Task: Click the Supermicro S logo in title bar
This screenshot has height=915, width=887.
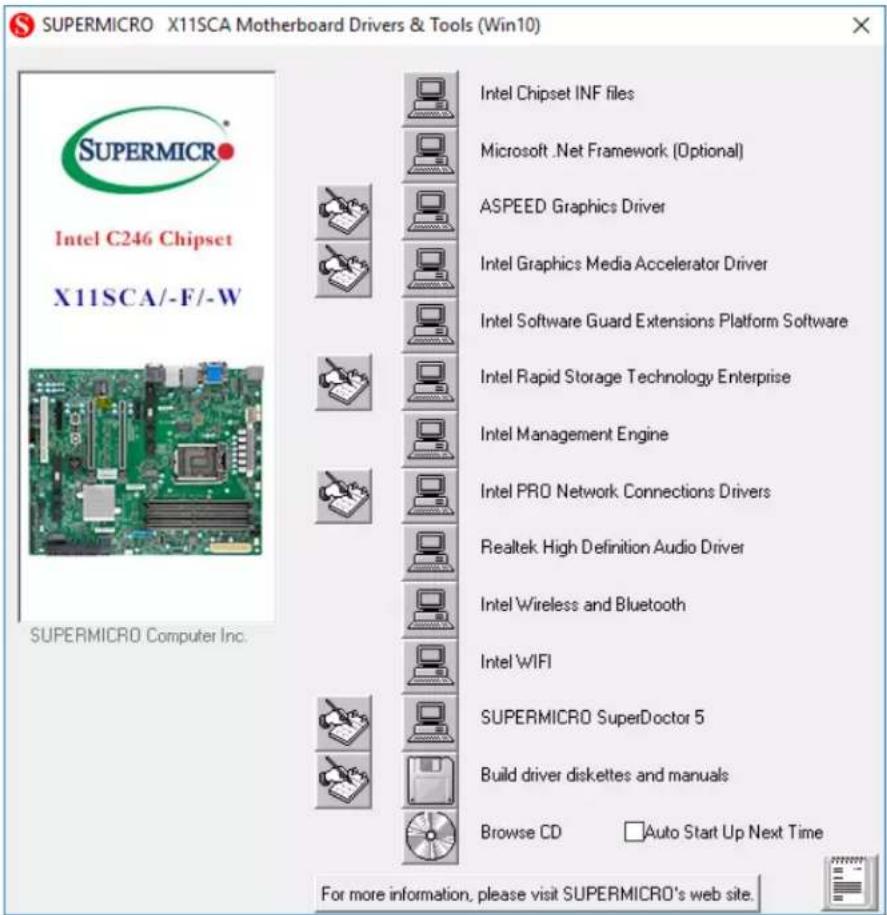Action: coord(22,26)
